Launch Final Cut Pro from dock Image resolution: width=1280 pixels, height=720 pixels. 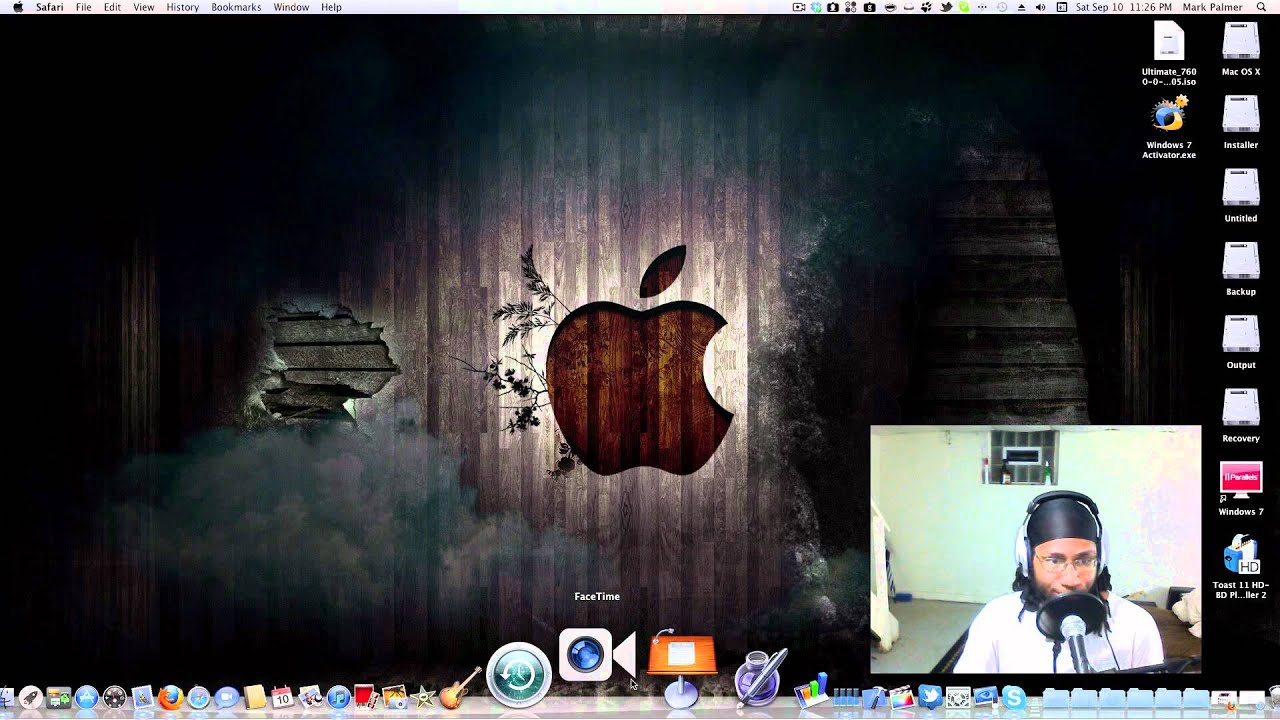[x=903, y=697]
